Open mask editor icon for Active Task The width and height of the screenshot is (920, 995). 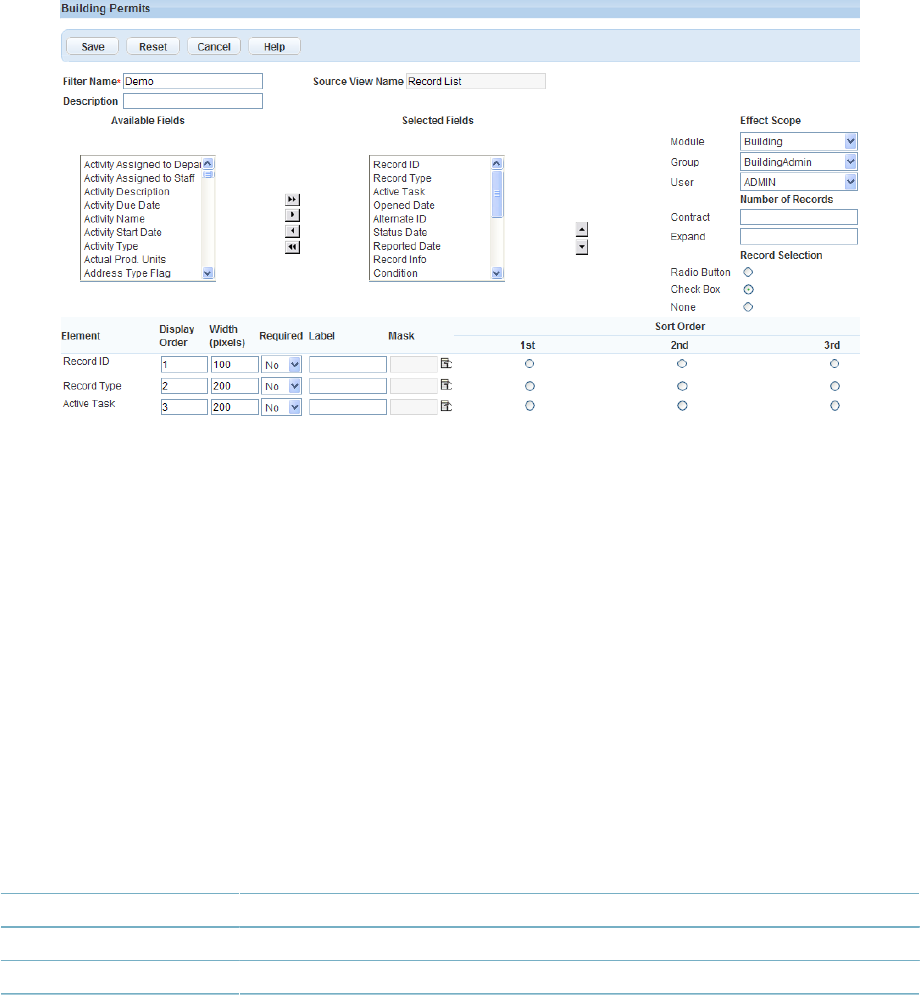446,406
